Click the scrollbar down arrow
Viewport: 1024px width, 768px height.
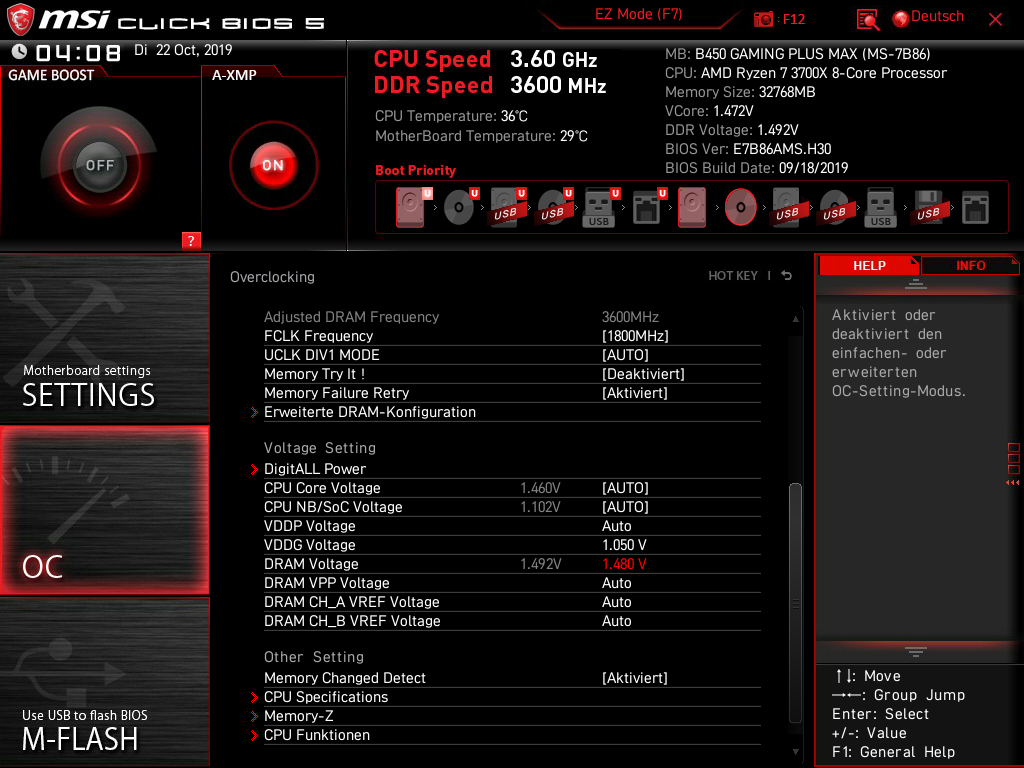click(795, 752)
